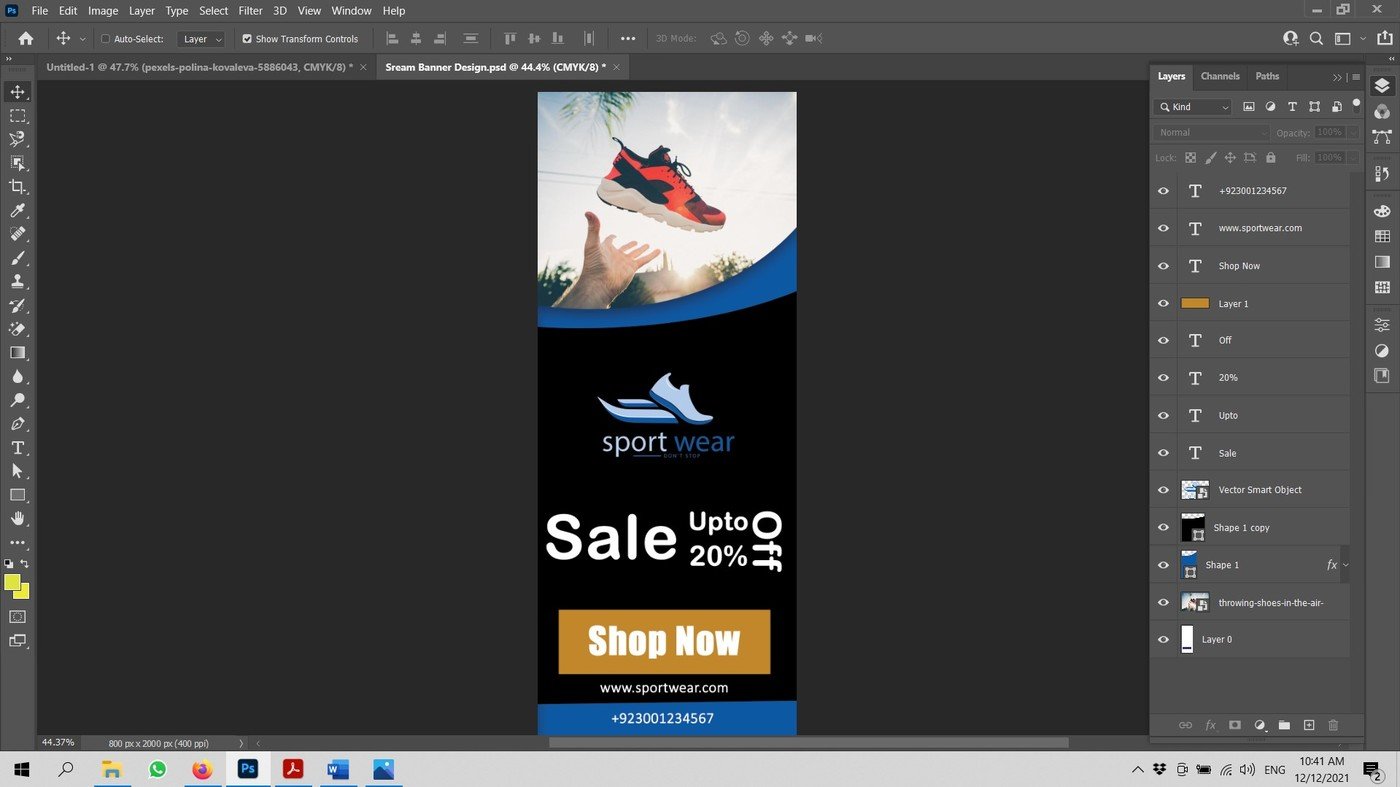This screenshot has height=787, width=1400.
Task: Hide the Shop Now text layer
Action: point(1163,265)
